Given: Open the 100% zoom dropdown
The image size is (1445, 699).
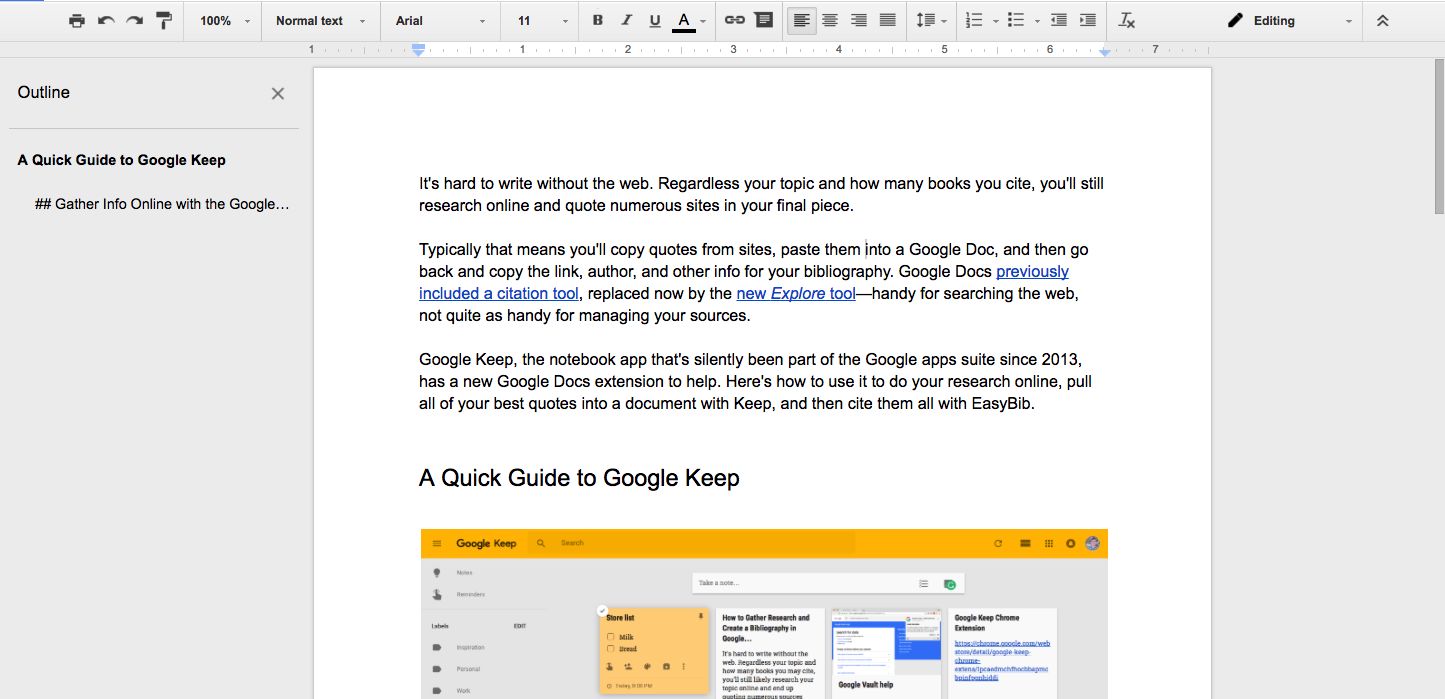Looking at the screenshot, I should (224, 20).
